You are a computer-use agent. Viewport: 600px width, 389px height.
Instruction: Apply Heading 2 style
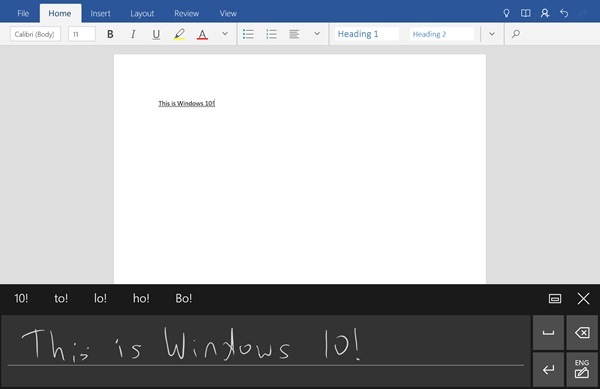(x=442, y=34)
